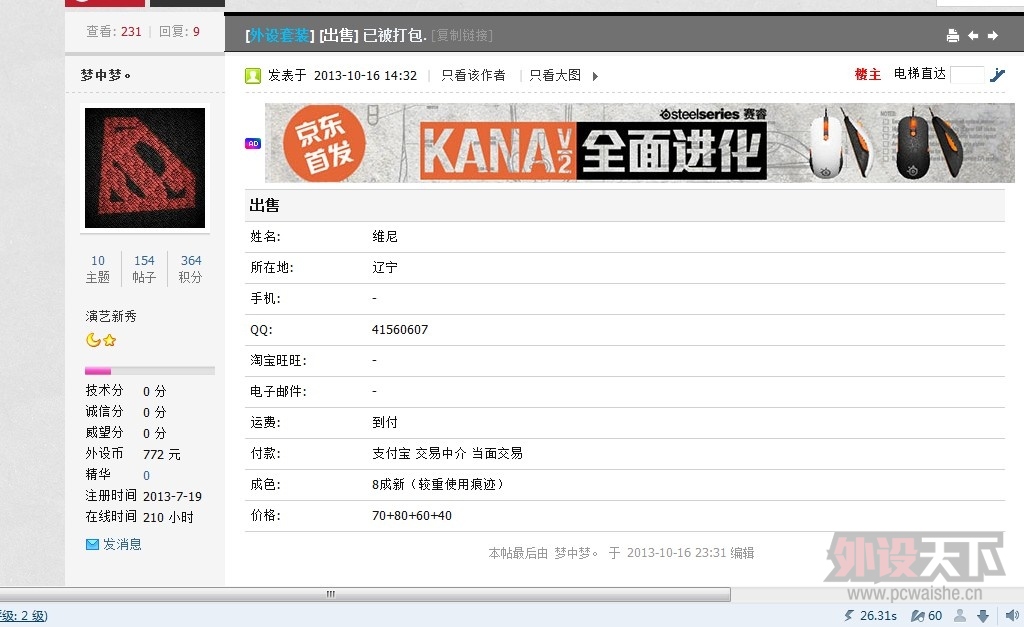The height and width of the screenshot is (627, 1024).
Task: Click the registration date 2013-7-19
Action: point(172,496)
